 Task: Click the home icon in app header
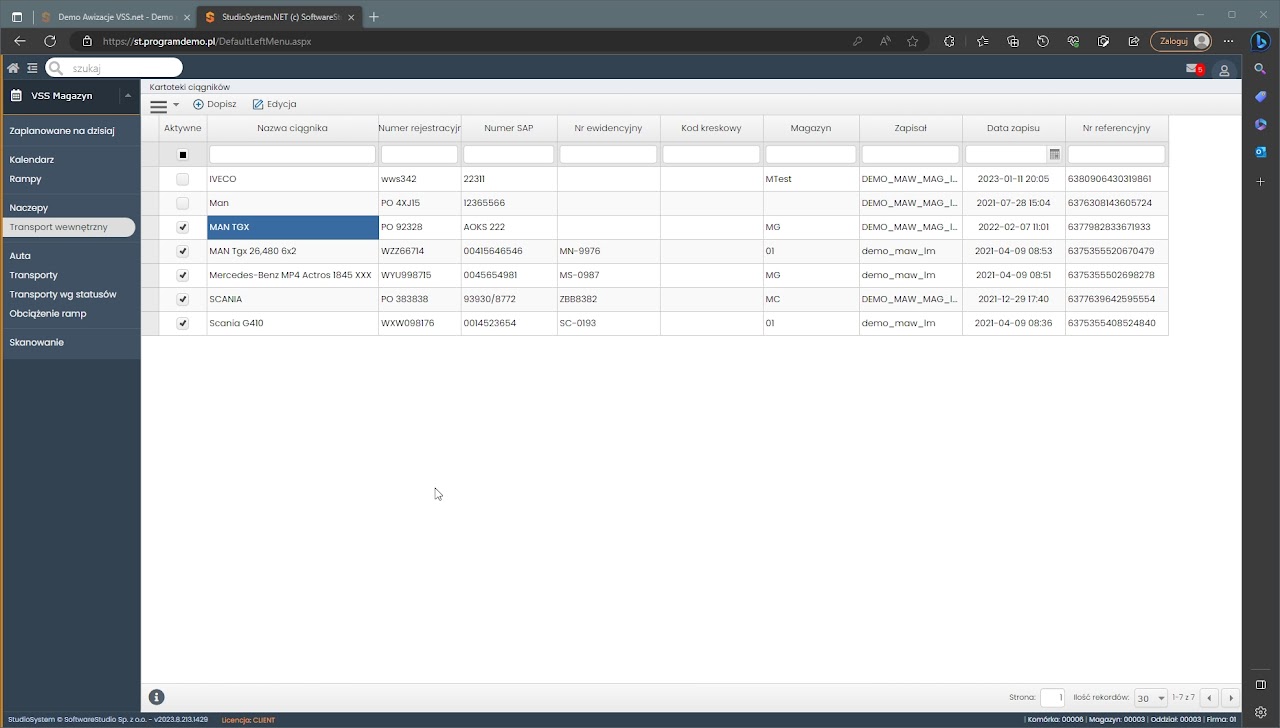pos(13,68)
